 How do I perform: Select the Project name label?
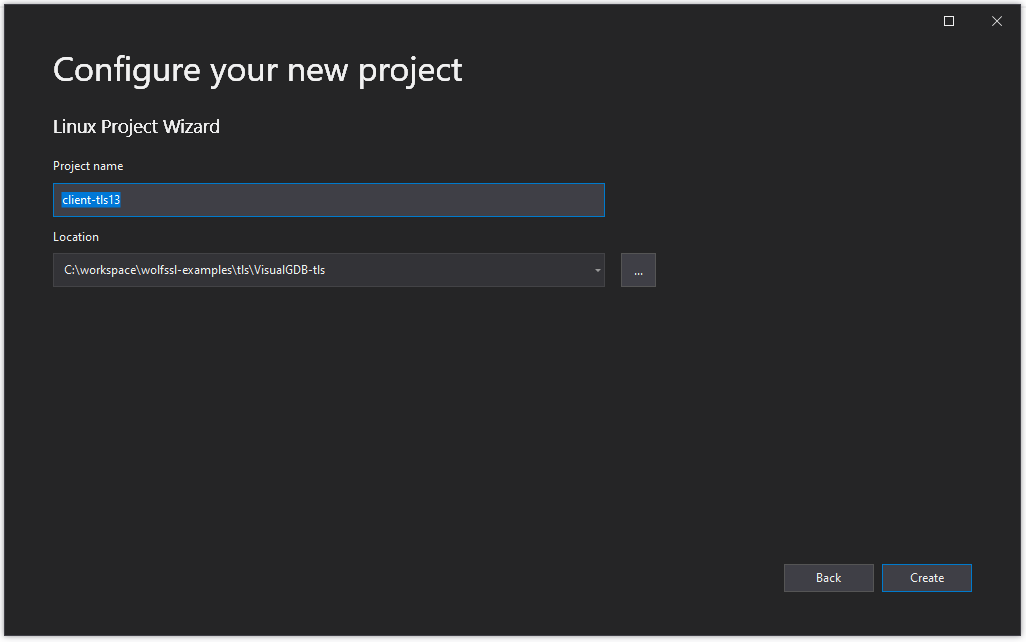tap(88, 166)
